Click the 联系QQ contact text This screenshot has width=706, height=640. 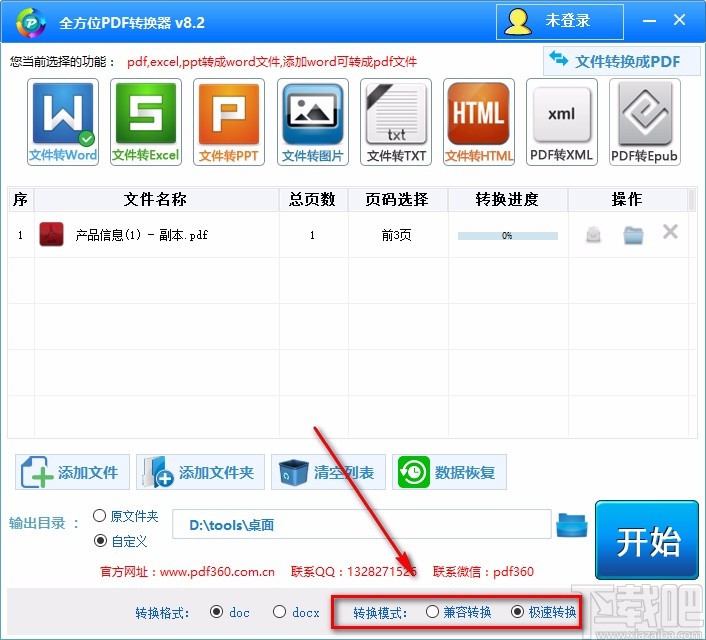click(x=353, y=572)
